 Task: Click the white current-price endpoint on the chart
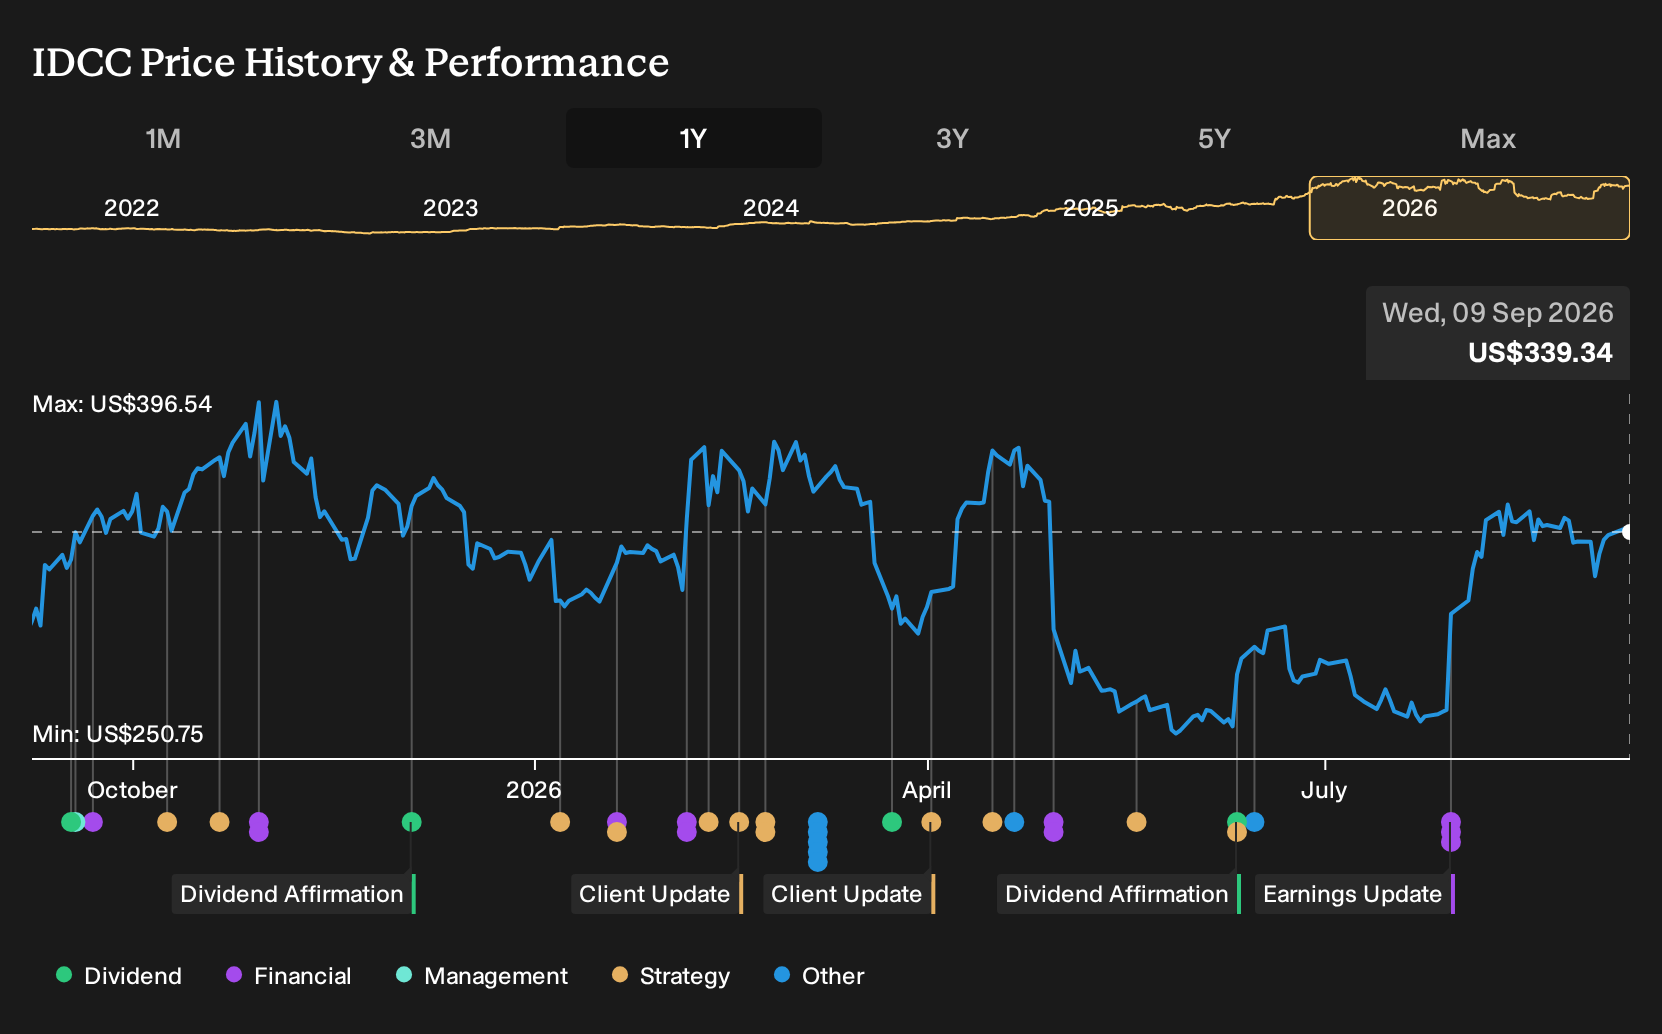[x=1628, y=532]
